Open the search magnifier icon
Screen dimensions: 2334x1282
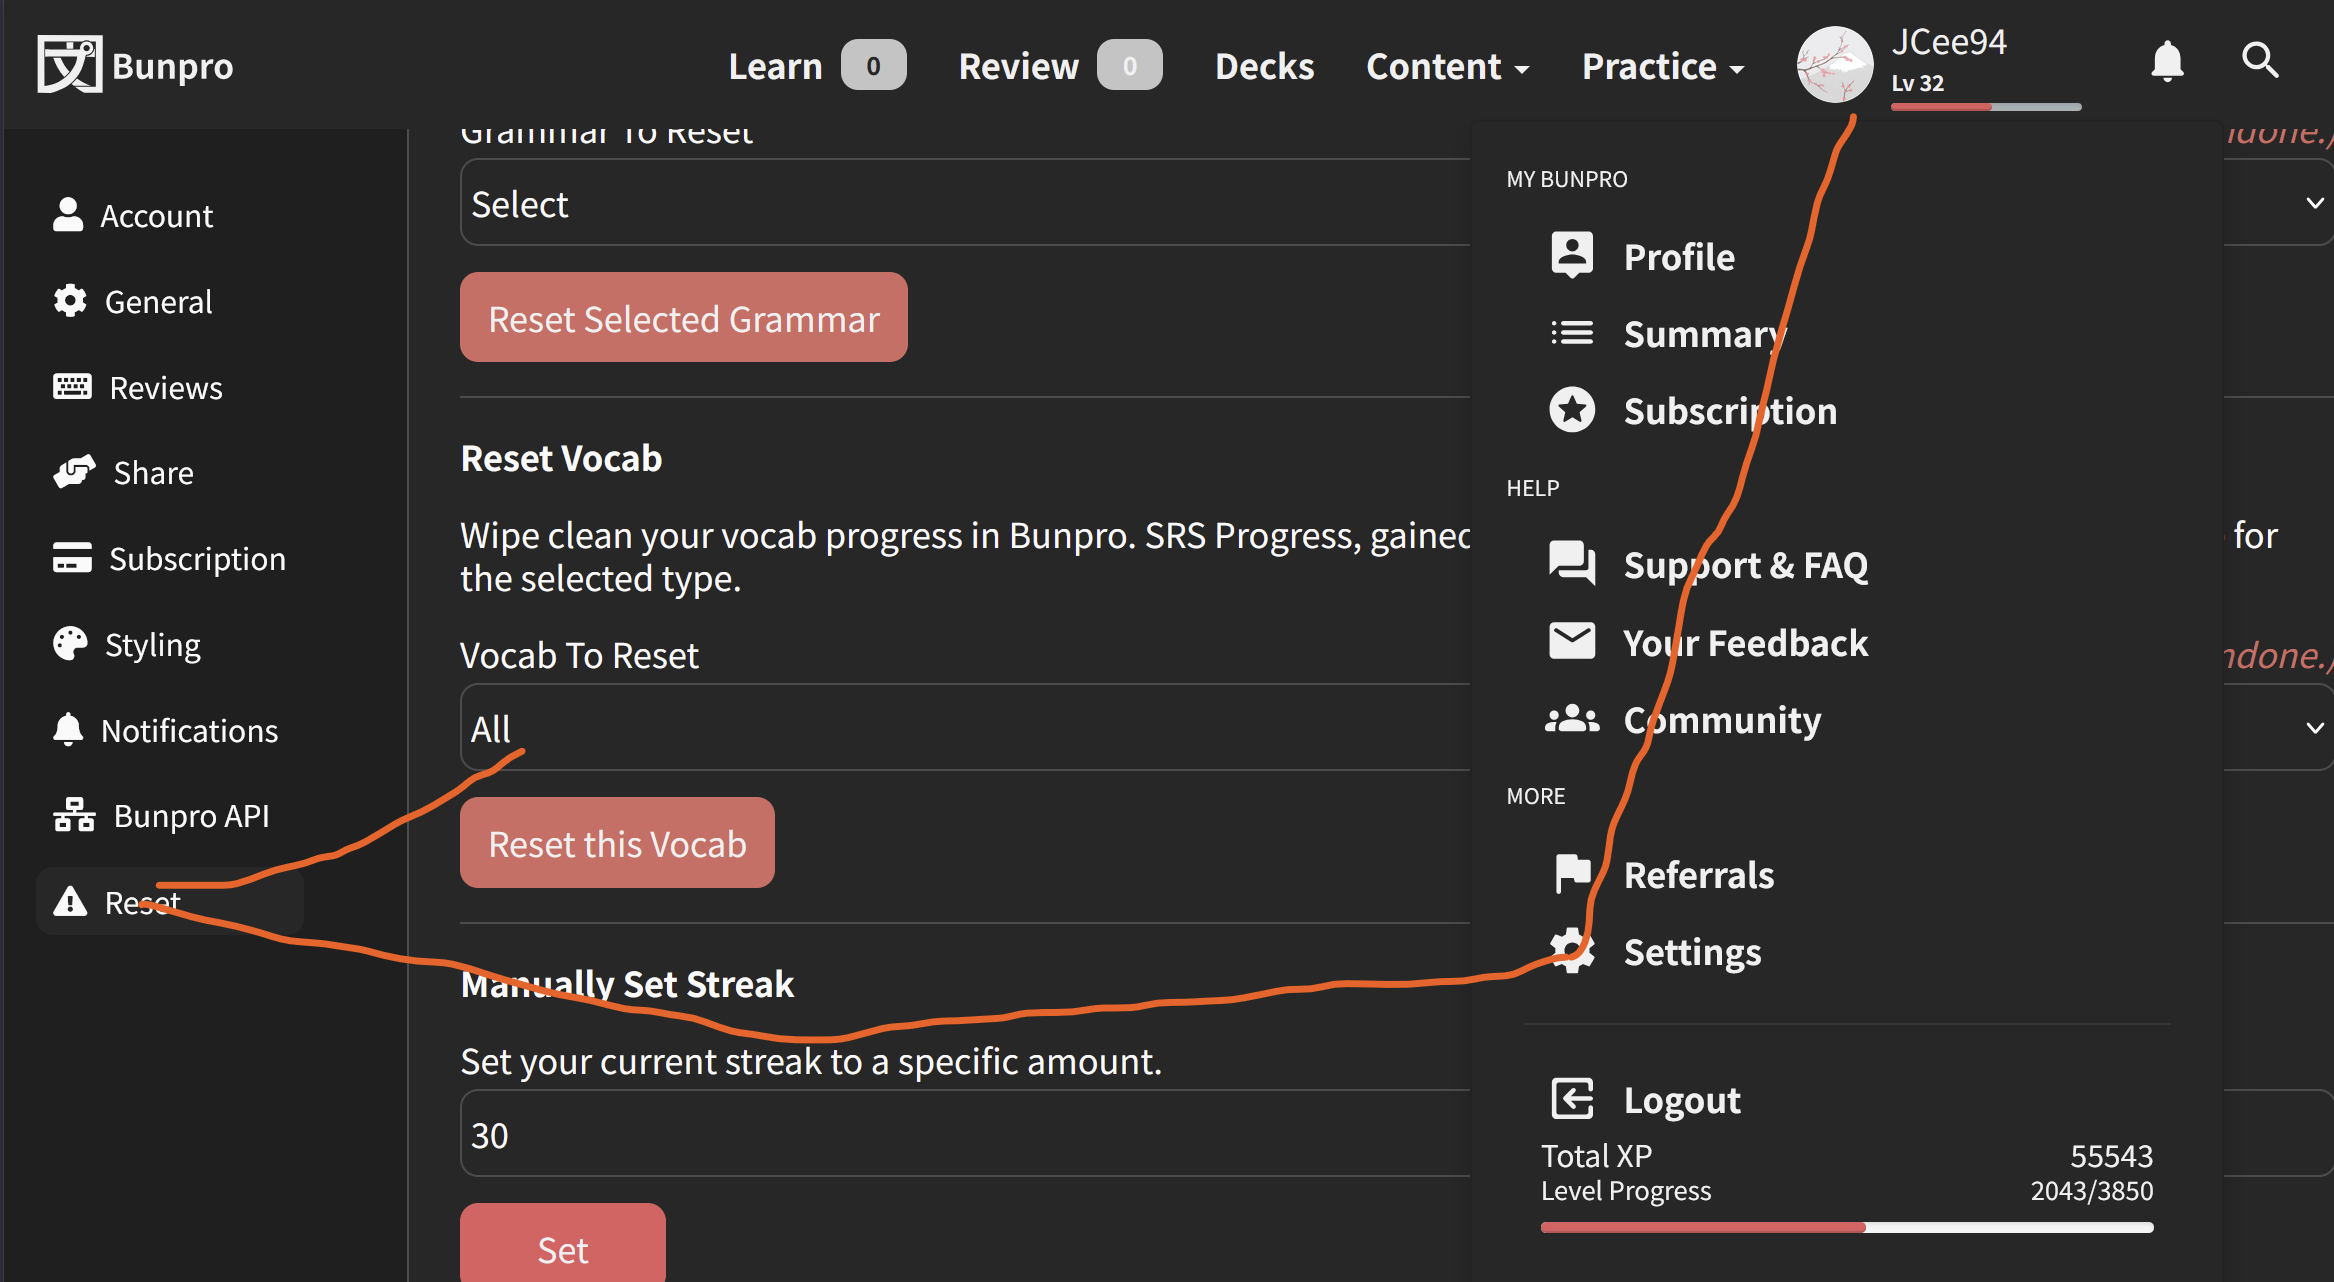click(x=2260, y=61)
